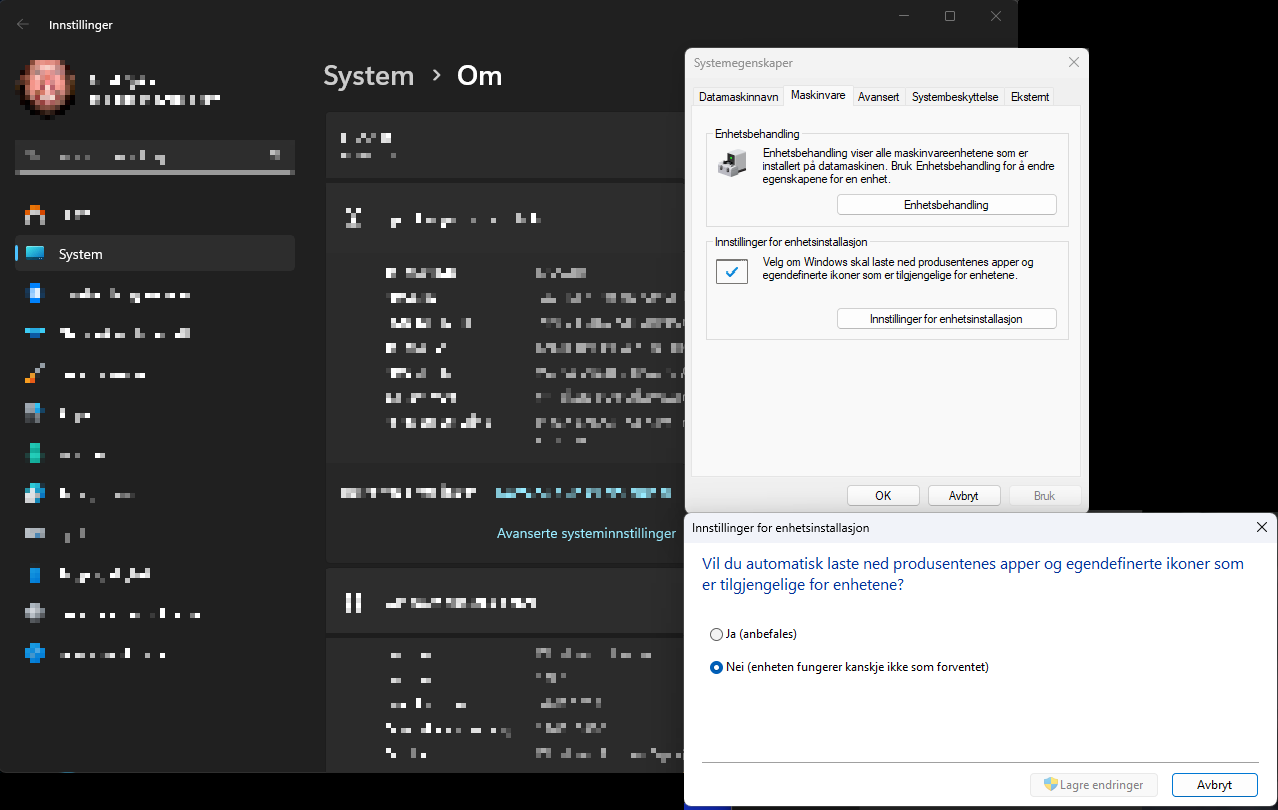Viewport: 1278px width, 810px height.
Task: Click the System monitor icon in sidebar
Action: click(x=36, y=254)
